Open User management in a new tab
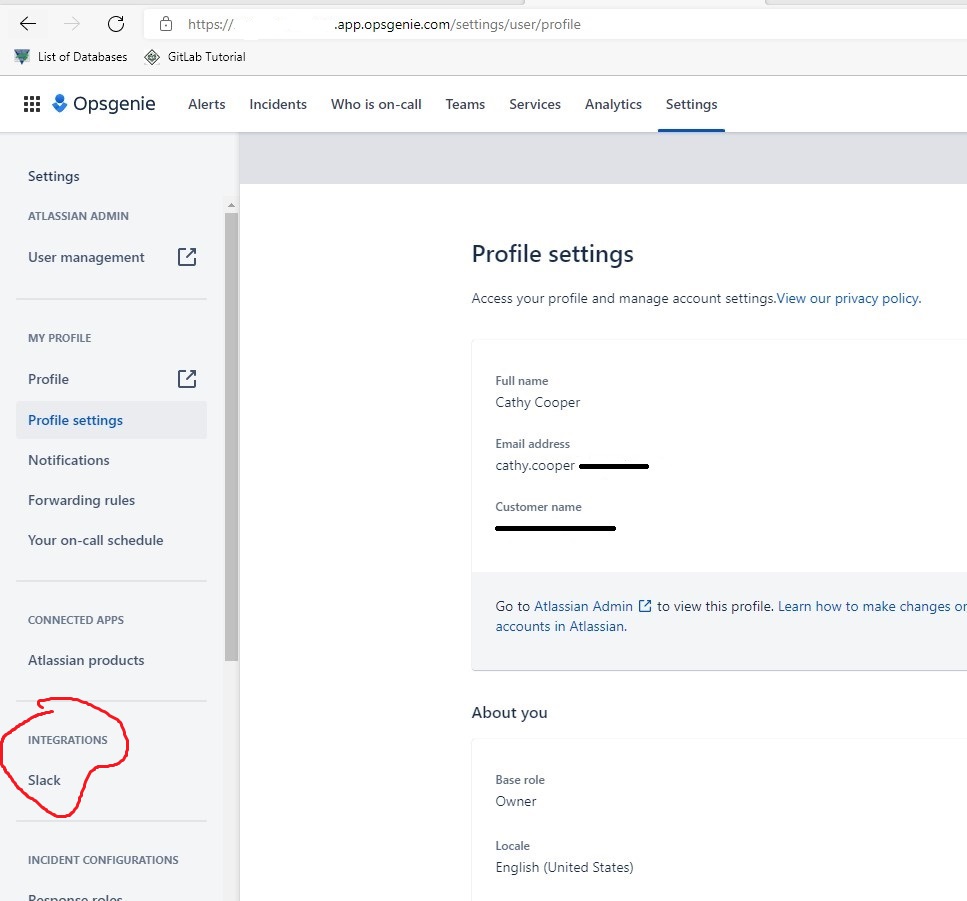The height and width of the screenshot is (901, 967). (186, 257)
